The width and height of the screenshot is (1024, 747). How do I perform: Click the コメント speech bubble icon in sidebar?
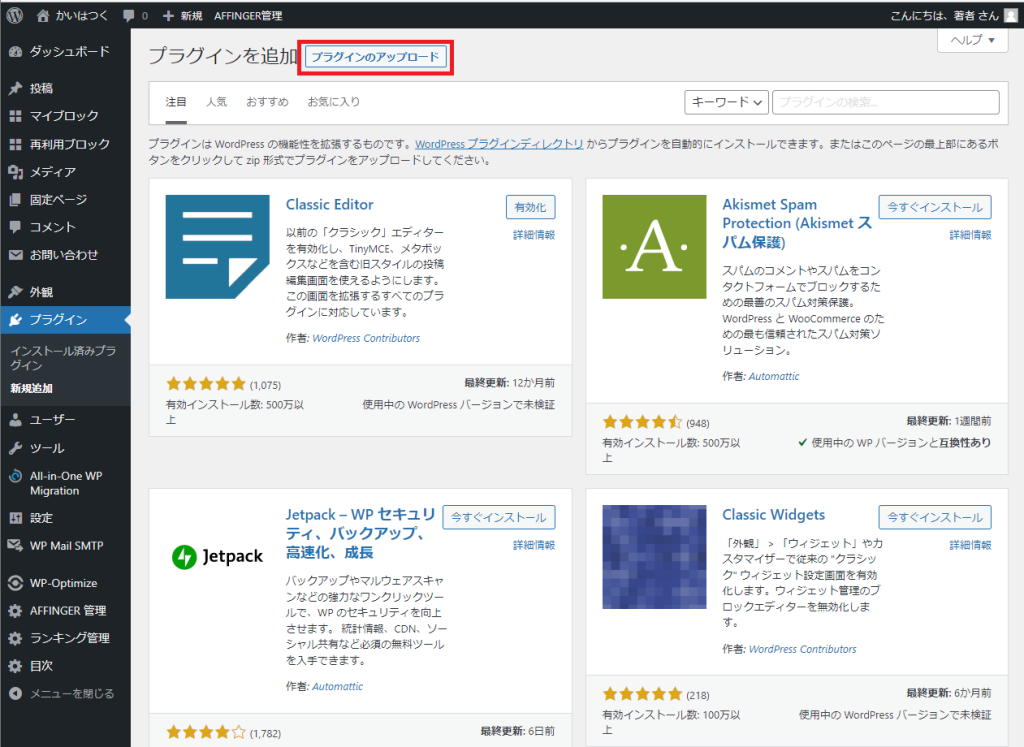(16, 227)
